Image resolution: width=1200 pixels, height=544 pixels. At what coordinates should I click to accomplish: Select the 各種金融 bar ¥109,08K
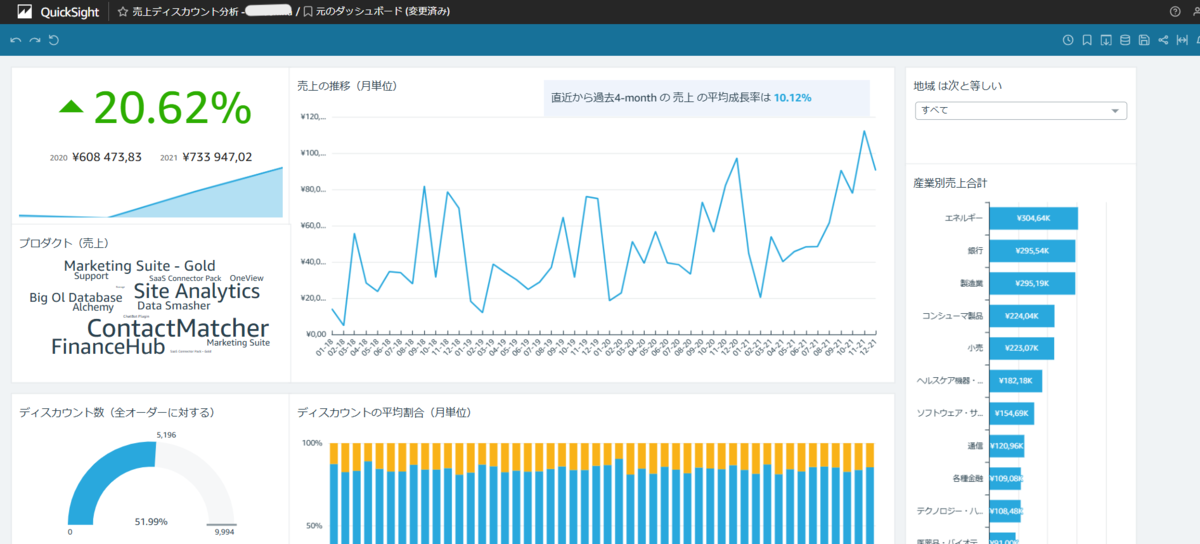tap(1006, 478)
